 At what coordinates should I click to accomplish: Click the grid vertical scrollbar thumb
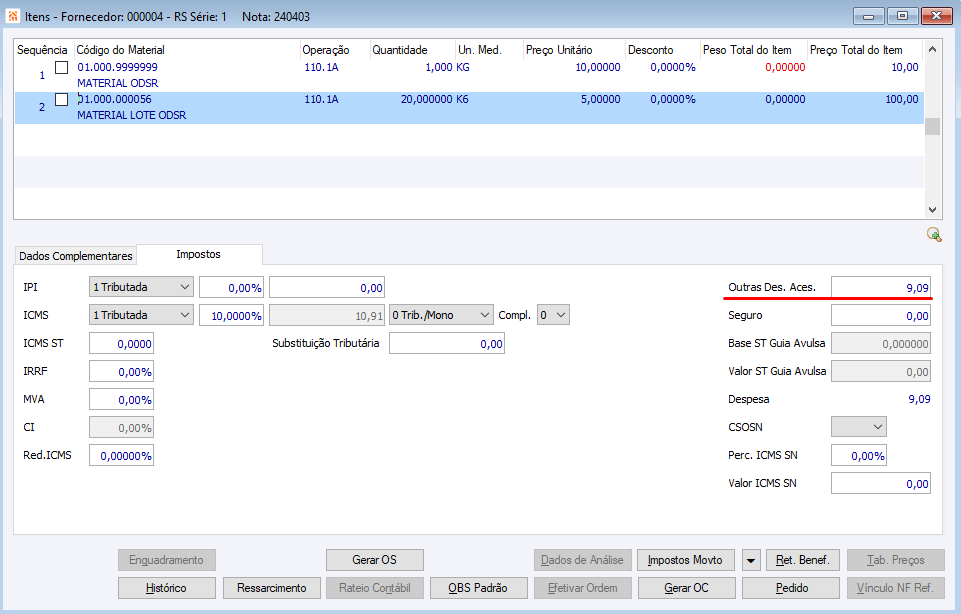932,126
